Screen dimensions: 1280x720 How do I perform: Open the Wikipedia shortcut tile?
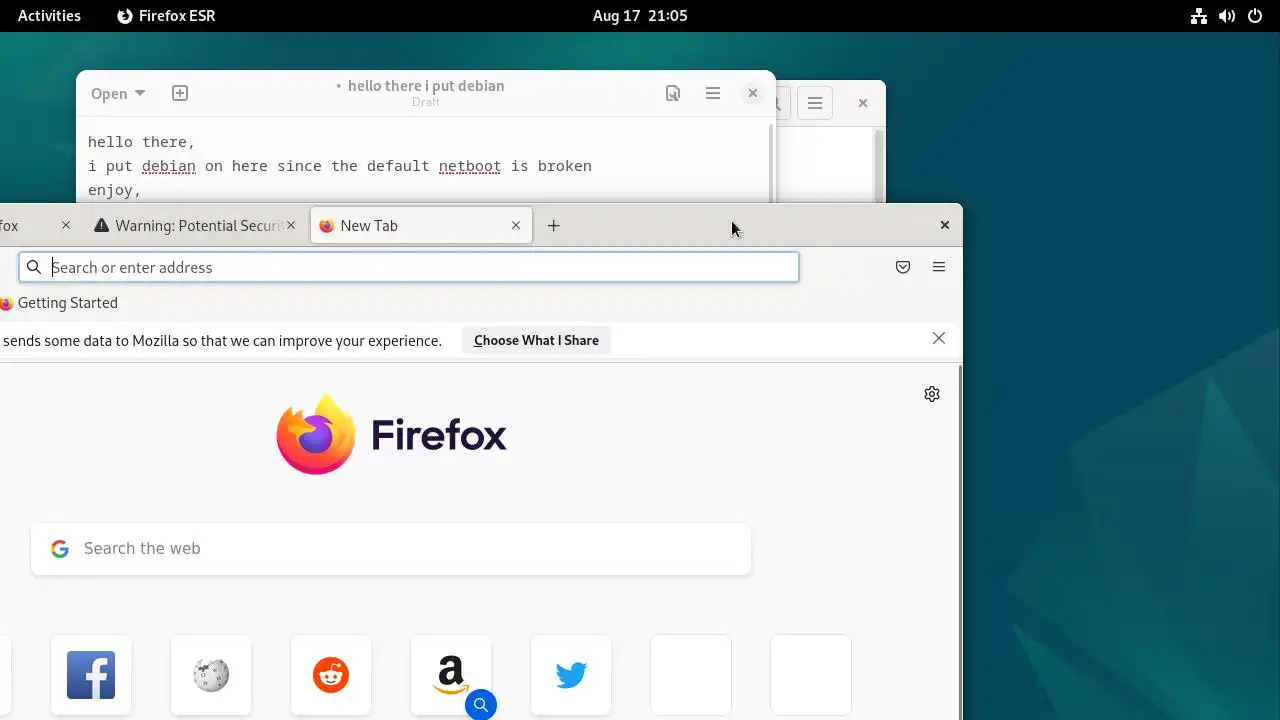tap(211, 675)
